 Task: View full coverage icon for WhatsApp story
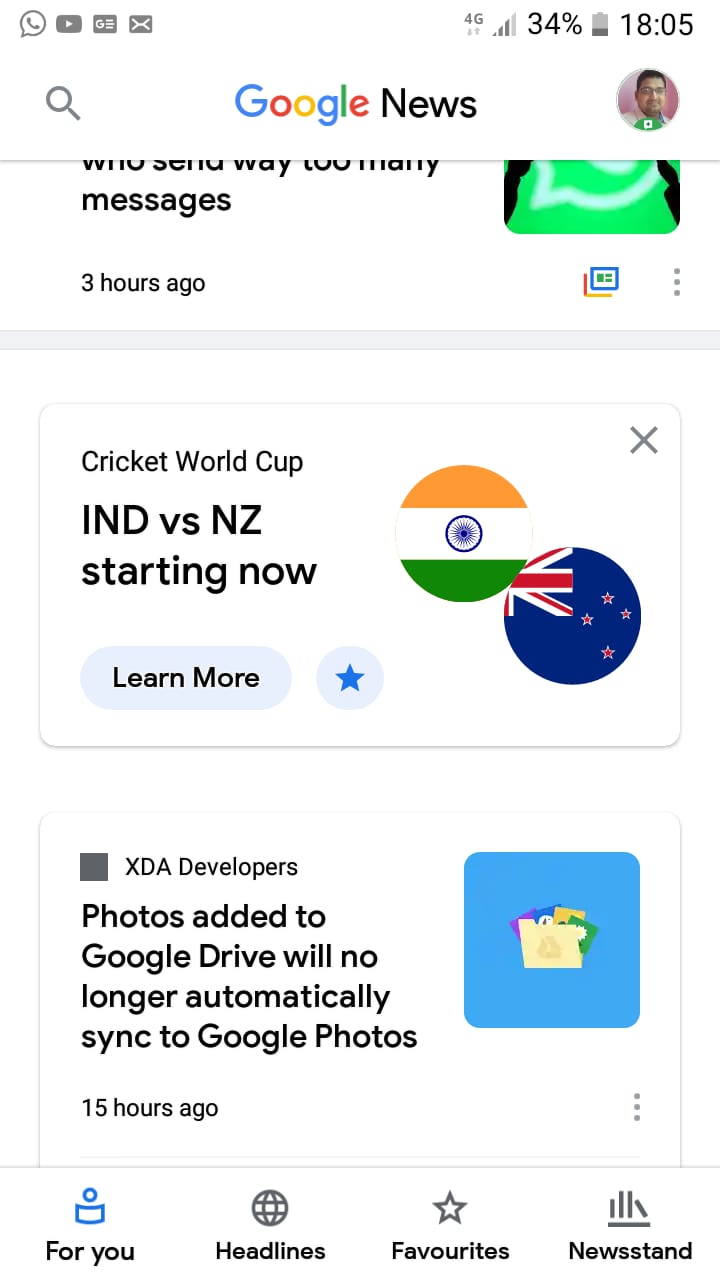point(601,282)
